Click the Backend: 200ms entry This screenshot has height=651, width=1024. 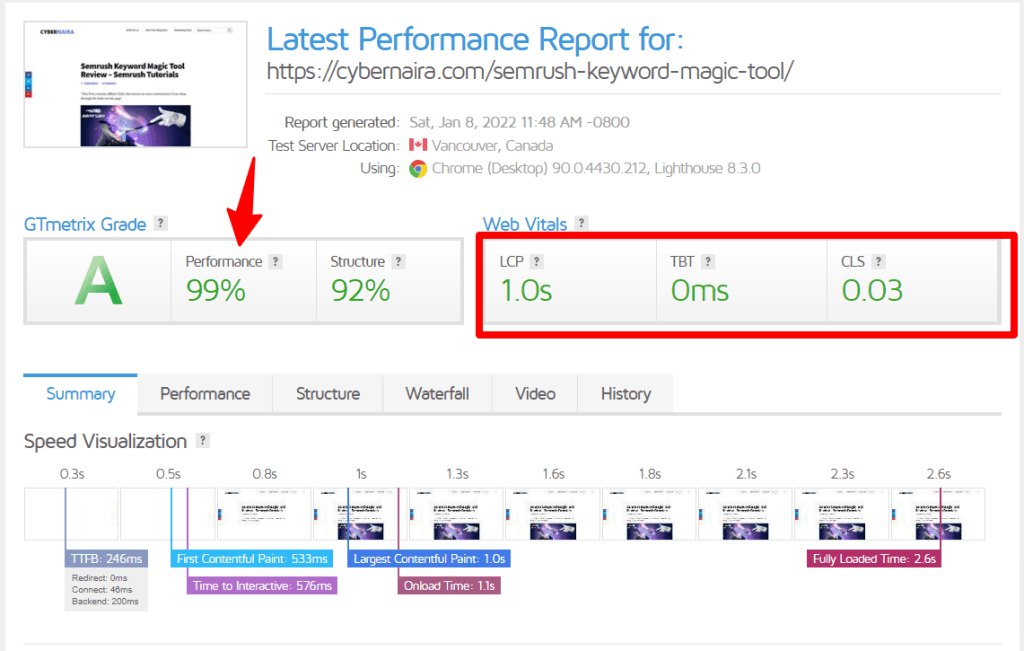pyautogui.click(x=105, y=601)
